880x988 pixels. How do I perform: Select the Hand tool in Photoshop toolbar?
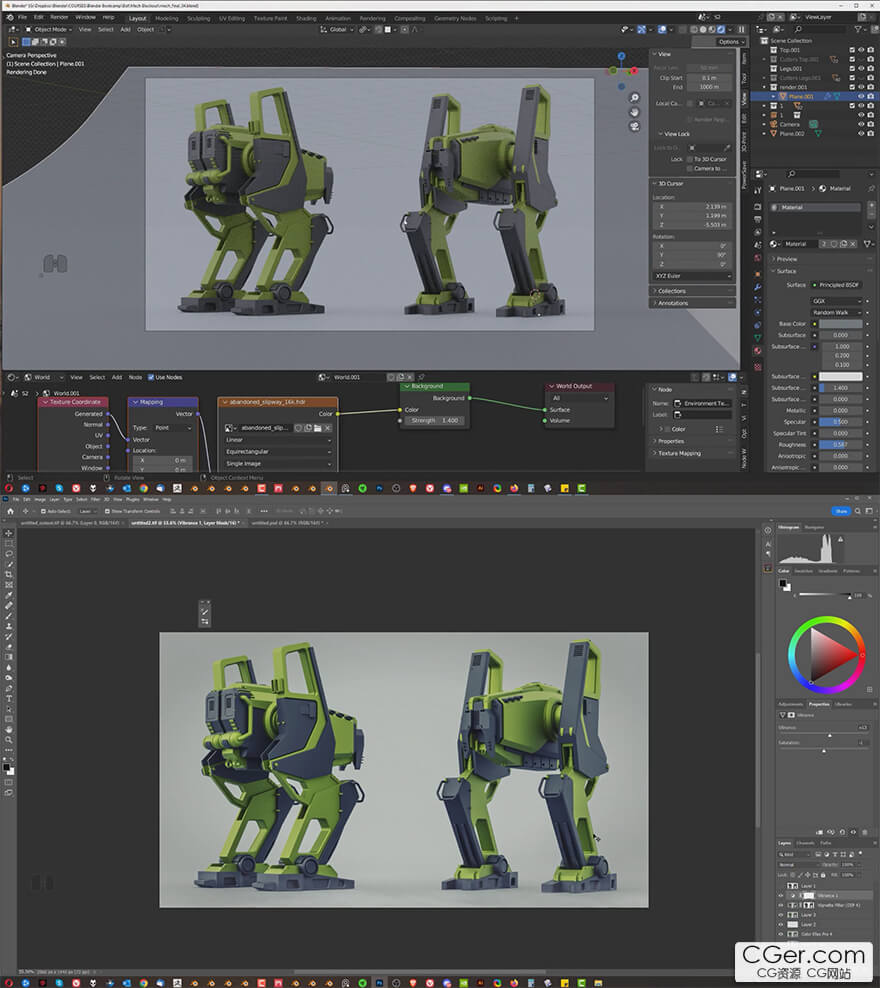pos(9,729)
